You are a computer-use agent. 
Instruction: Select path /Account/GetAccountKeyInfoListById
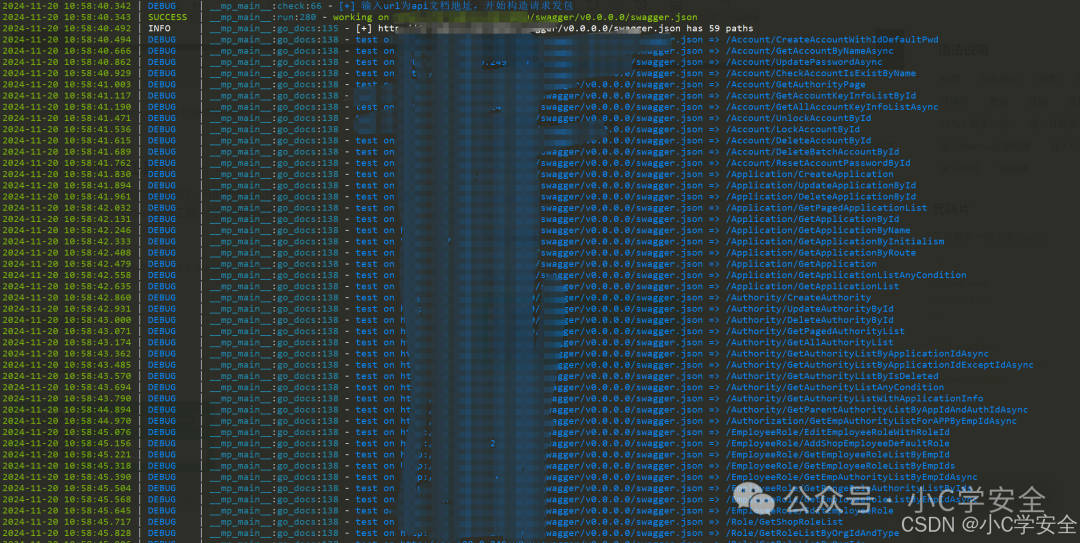click(821, 96)
